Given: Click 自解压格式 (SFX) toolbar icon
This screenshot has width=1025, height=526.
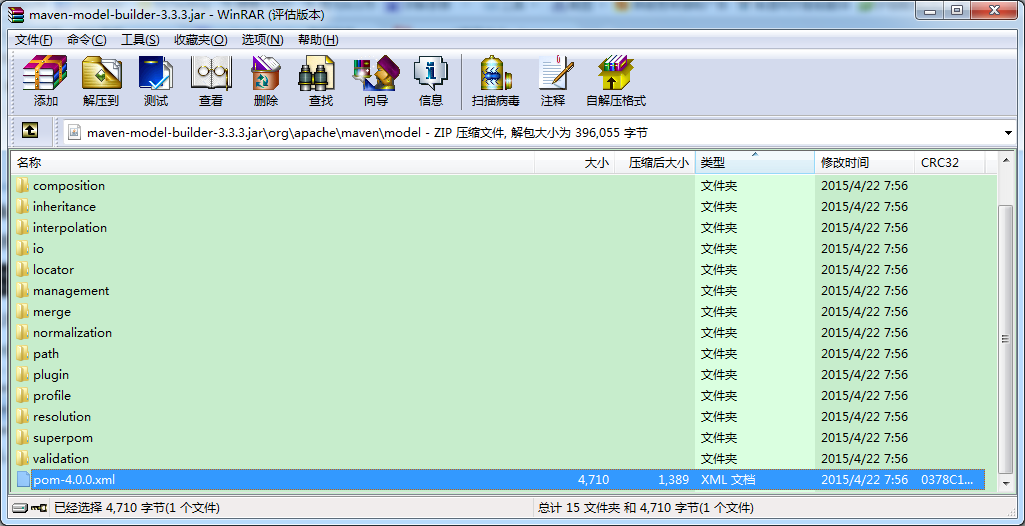Looking at the screenshot, I should point(616,82).
